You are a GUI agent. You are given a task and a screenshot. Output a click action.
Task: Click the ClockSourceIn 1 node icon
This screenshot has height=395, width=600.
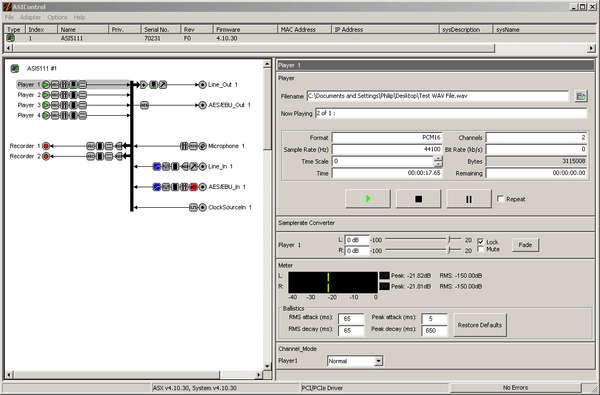pyautogui.click(x=202, y=207)
